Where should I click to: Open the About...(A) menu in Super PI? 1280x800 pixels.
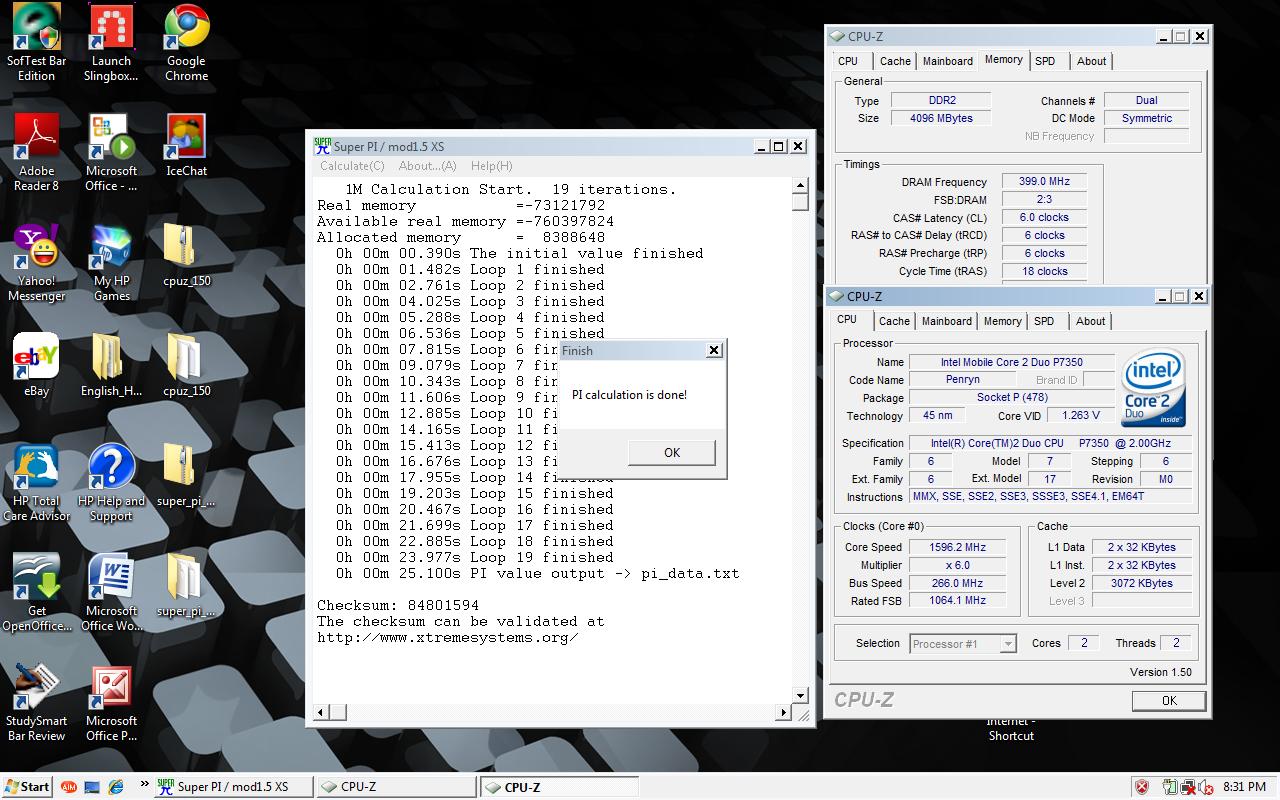pyautogui.click(x=427, y=166)
